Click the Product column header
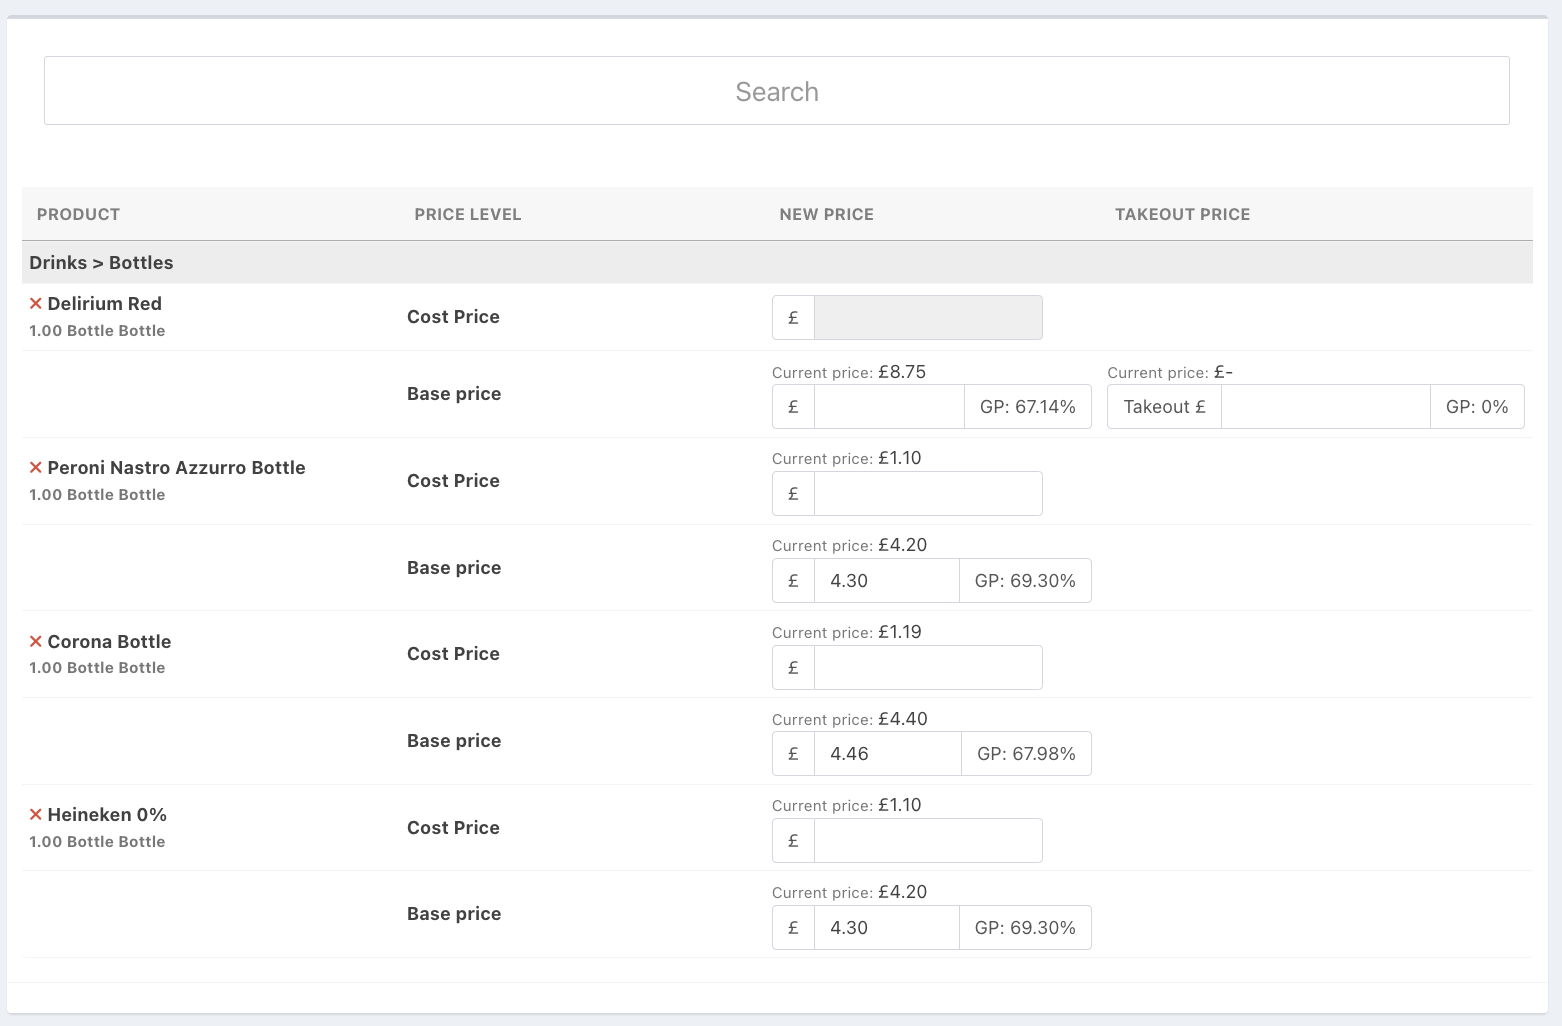Viewport: 1562px width, 1026px height. click(78, 214)
